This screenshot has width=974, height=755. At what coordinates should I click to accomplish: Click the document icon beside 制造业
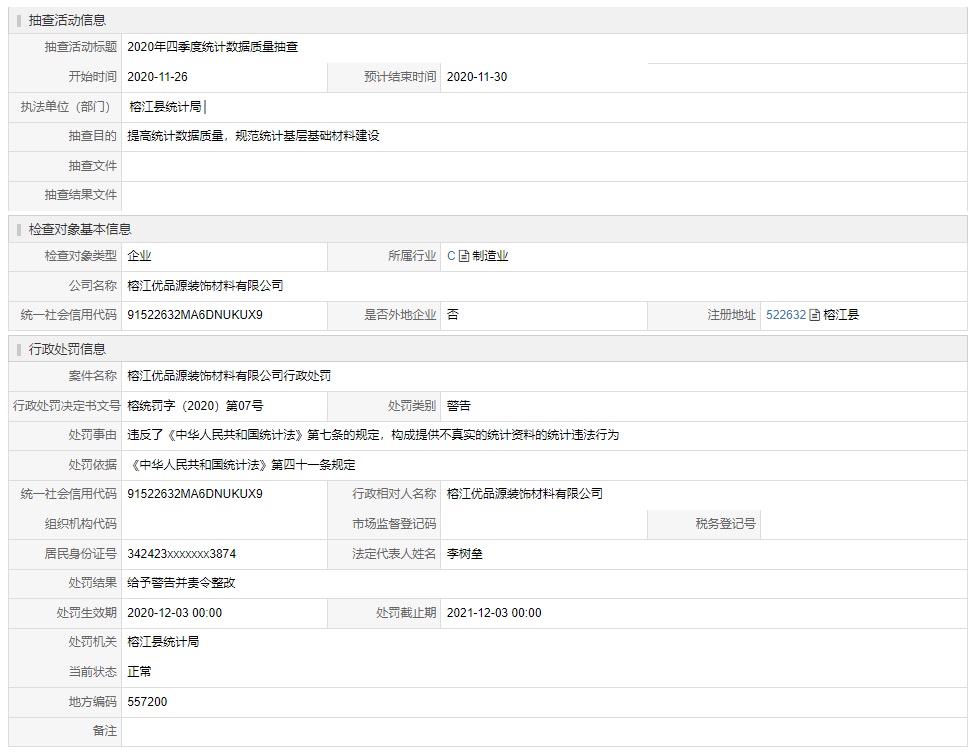pos(464,256)
